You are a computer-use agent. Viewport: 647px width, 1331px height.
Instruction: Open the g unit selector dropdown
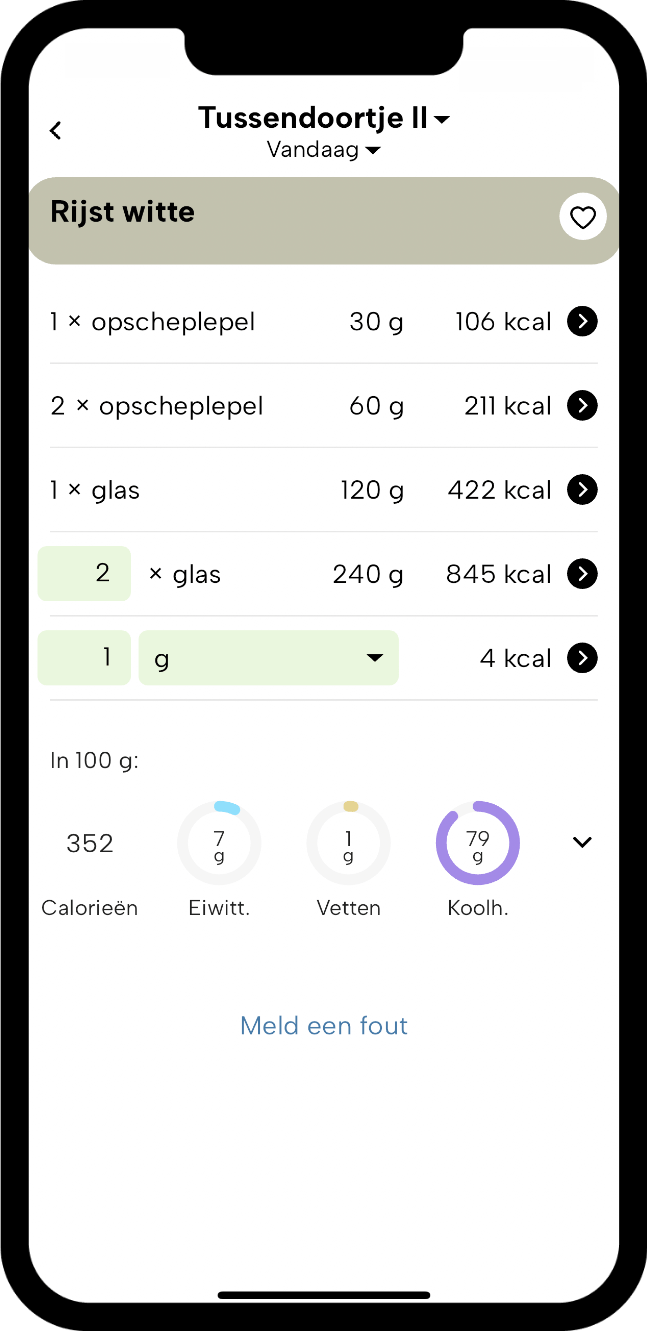(268, 658)
